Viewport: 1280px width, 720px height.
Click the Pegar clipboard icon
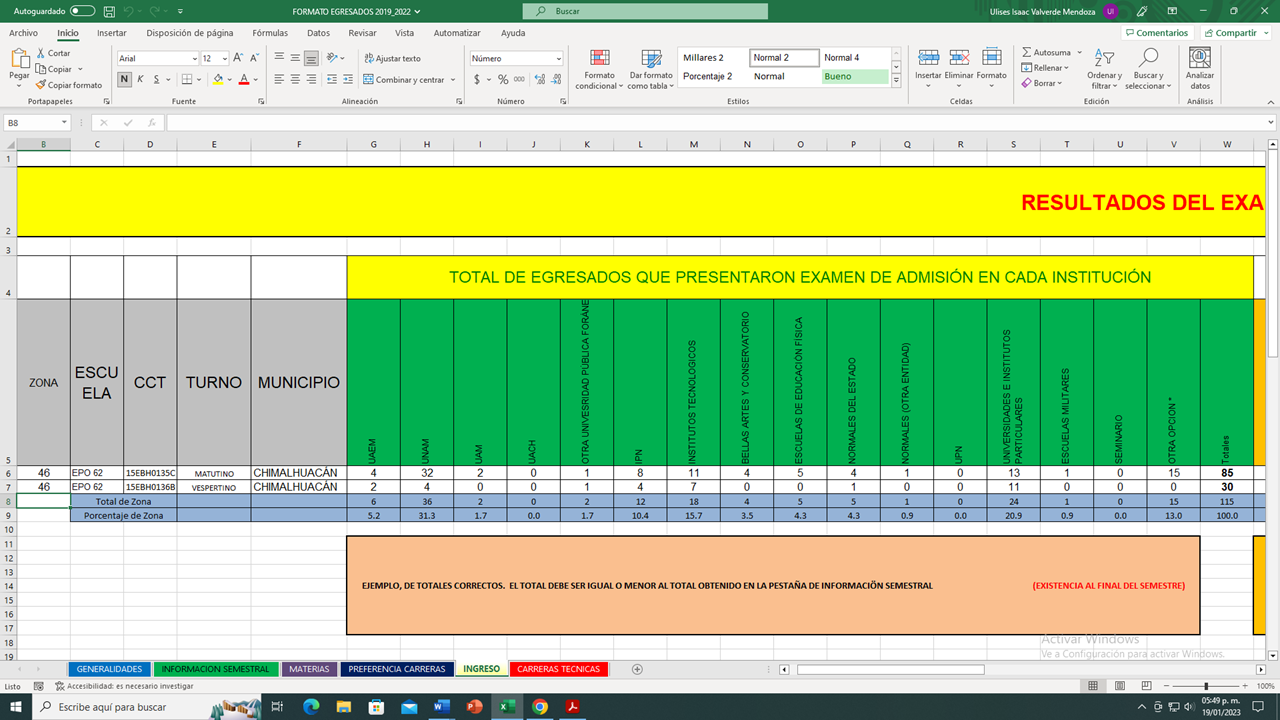coord(19,60)
